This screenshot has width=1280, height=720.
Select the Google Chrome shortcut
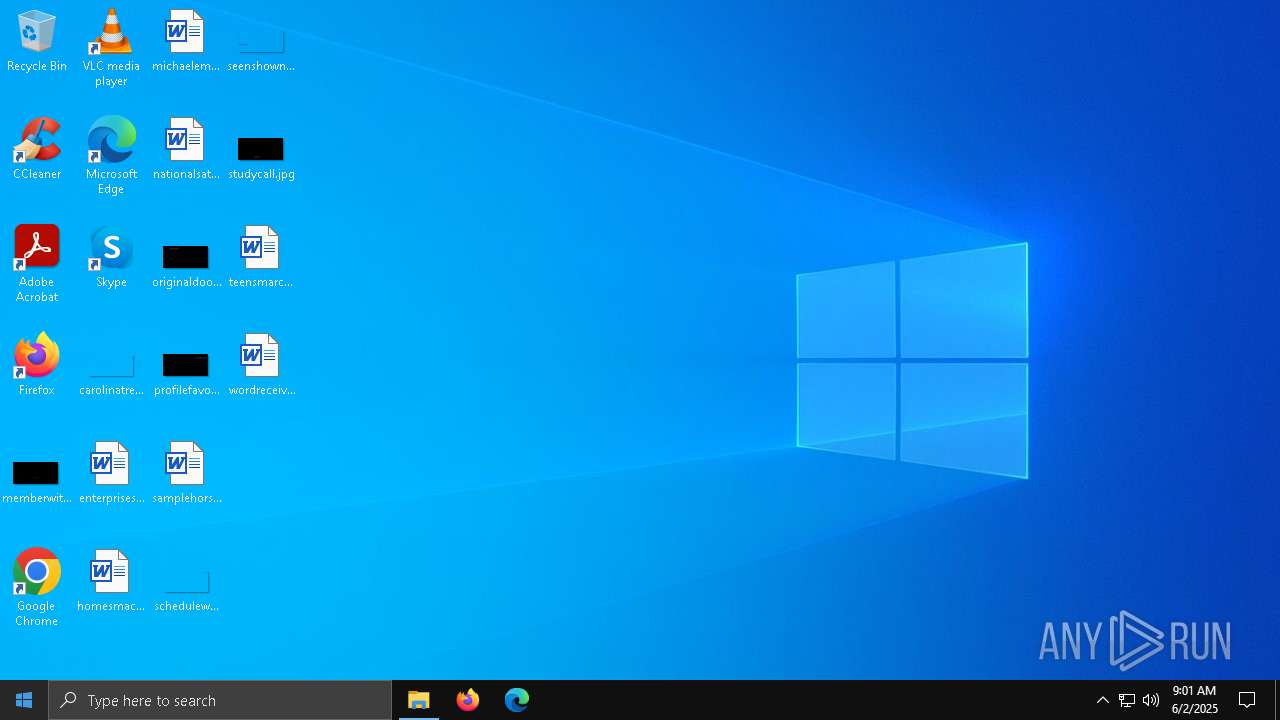click(37, 587)
